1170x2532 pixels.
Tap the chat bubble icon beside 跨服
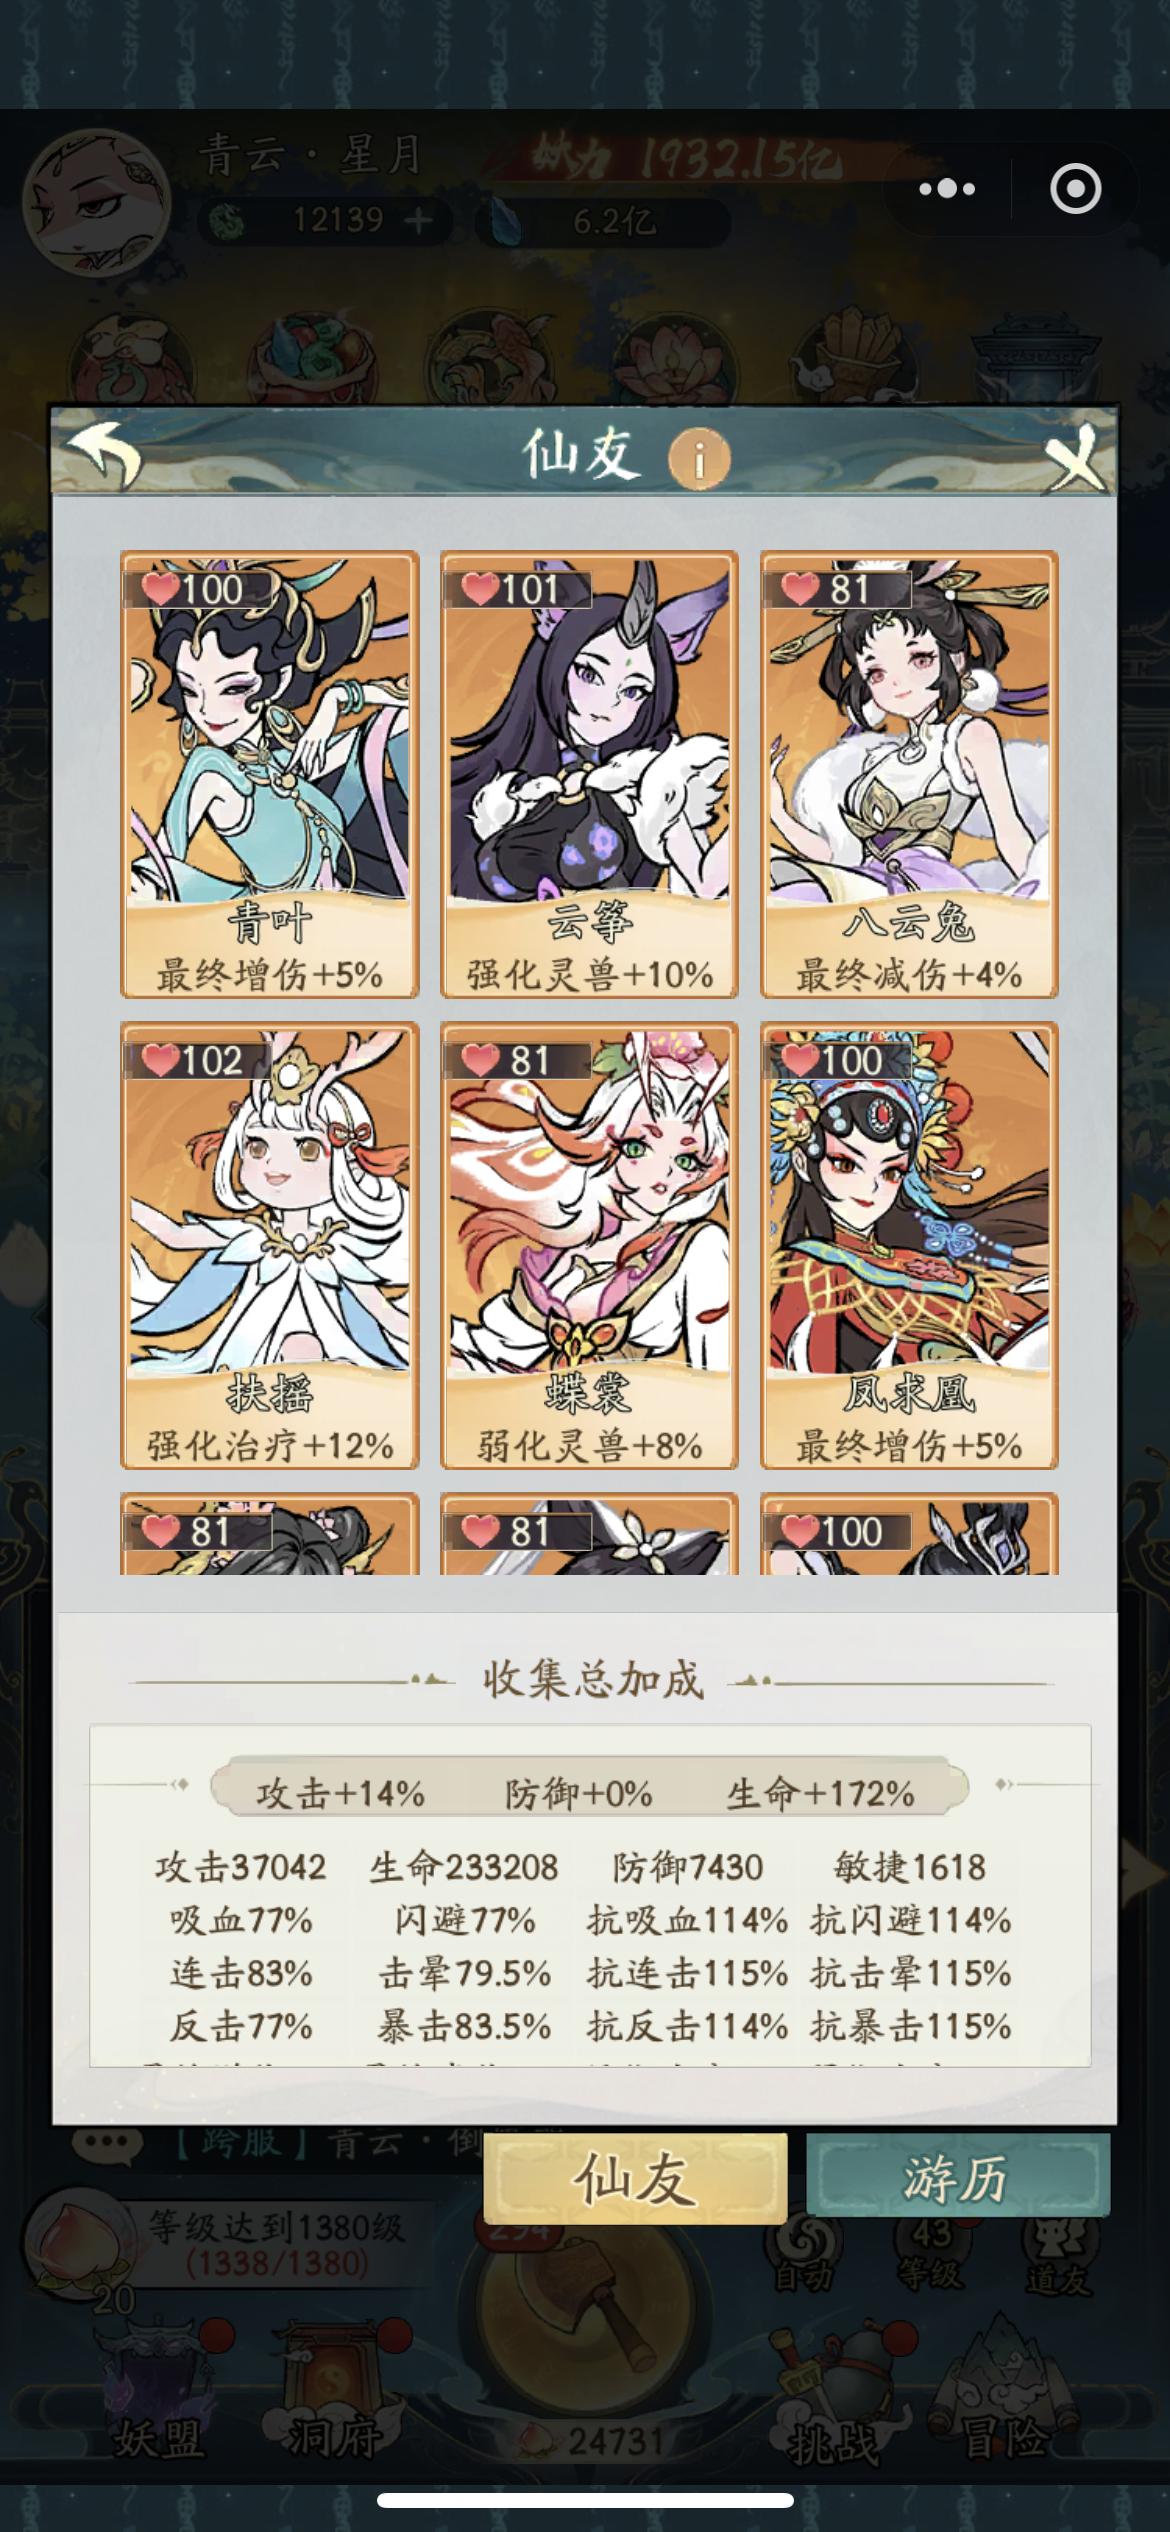(107, 2144)
